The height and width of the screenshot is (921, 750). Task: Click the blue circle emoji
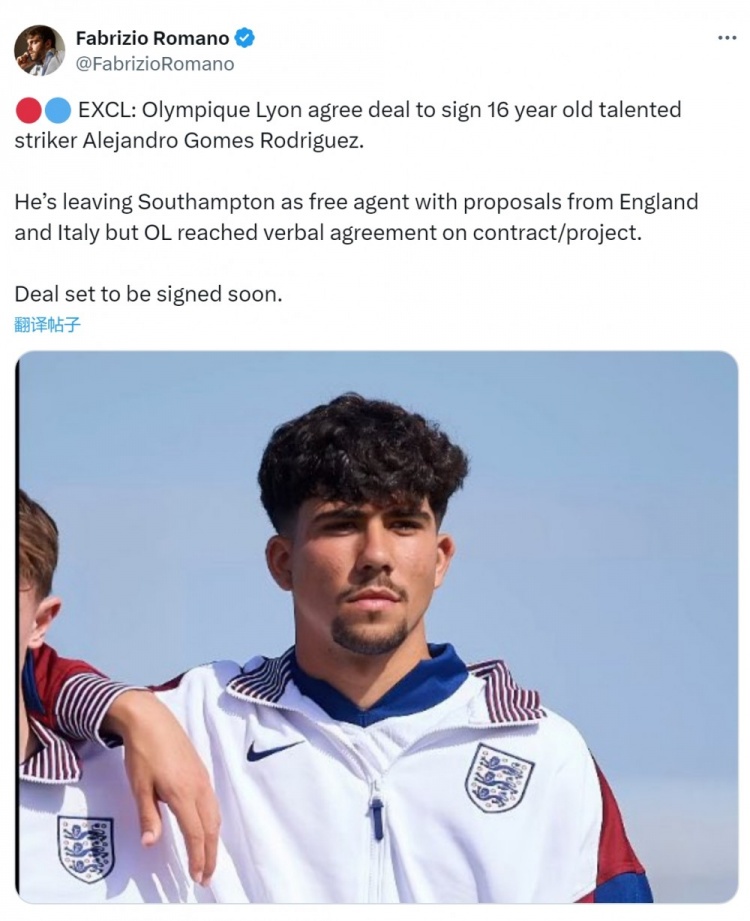(x=57, y=110)
